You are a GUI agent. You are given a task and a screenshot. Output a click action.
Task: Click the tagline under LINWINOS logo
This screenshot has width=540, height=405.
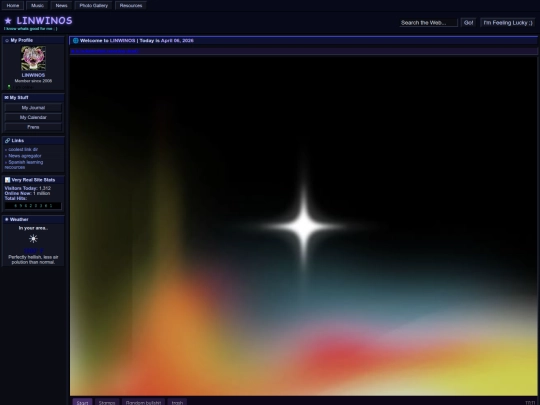click(x=31, y=29)
